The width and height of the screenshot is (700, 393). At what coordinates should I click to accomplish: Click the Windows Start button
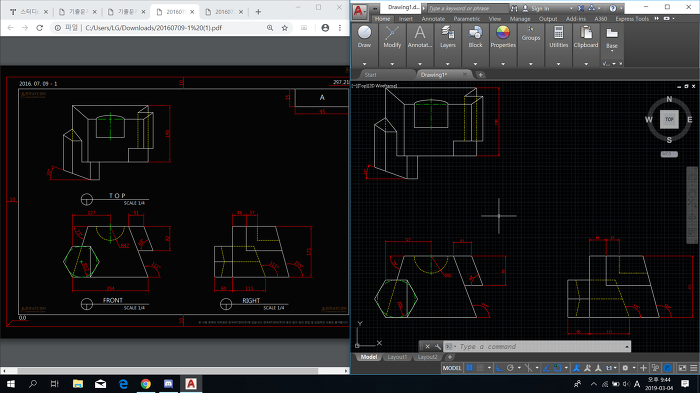[x=11, y=384]
